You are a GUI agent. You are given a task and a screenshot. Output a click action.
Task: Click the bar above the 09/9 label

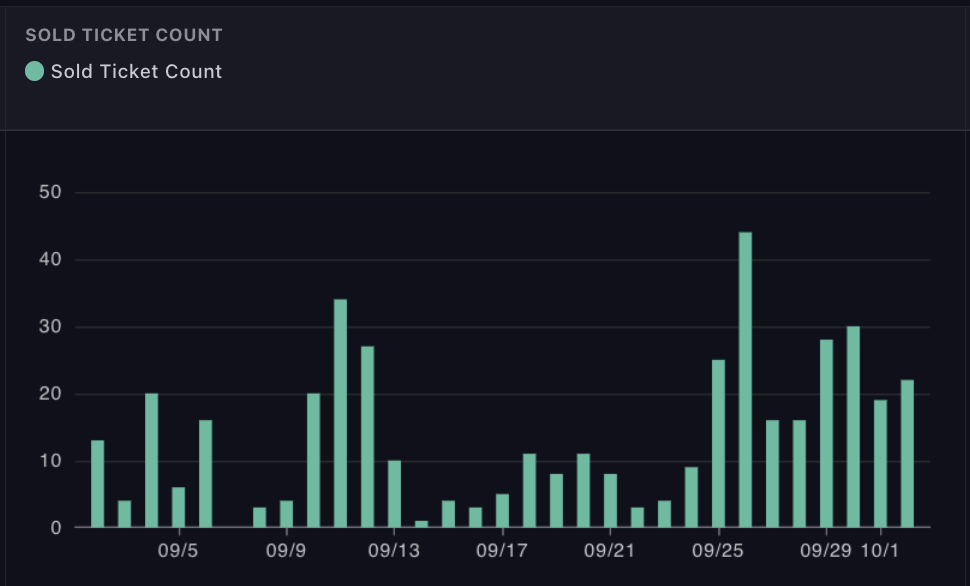pos(286,514)
